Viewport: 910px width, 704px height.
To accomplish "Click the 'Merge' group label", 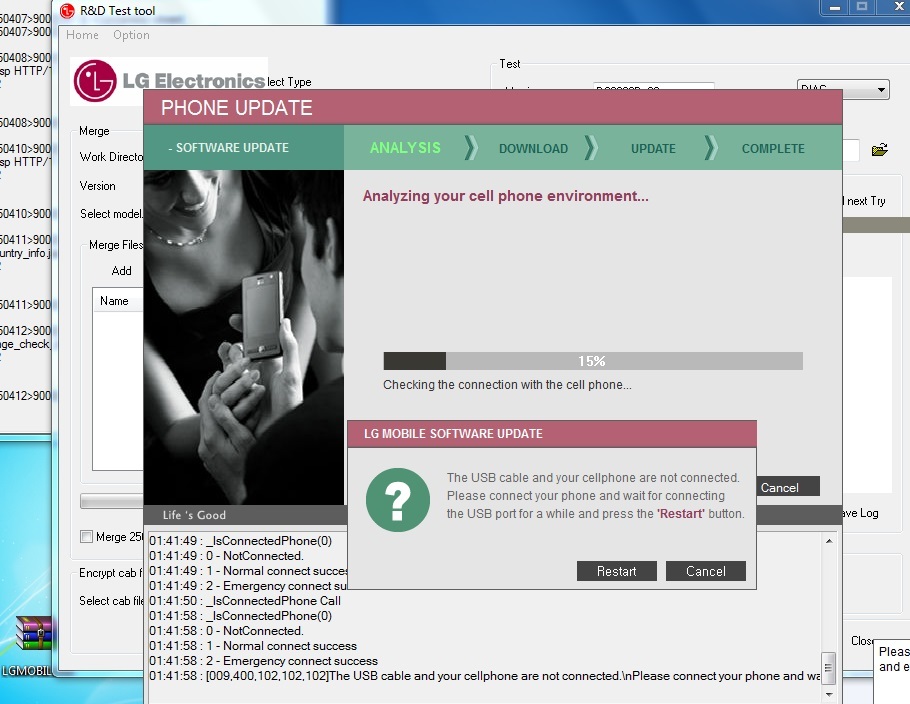I will pos(94,131).
